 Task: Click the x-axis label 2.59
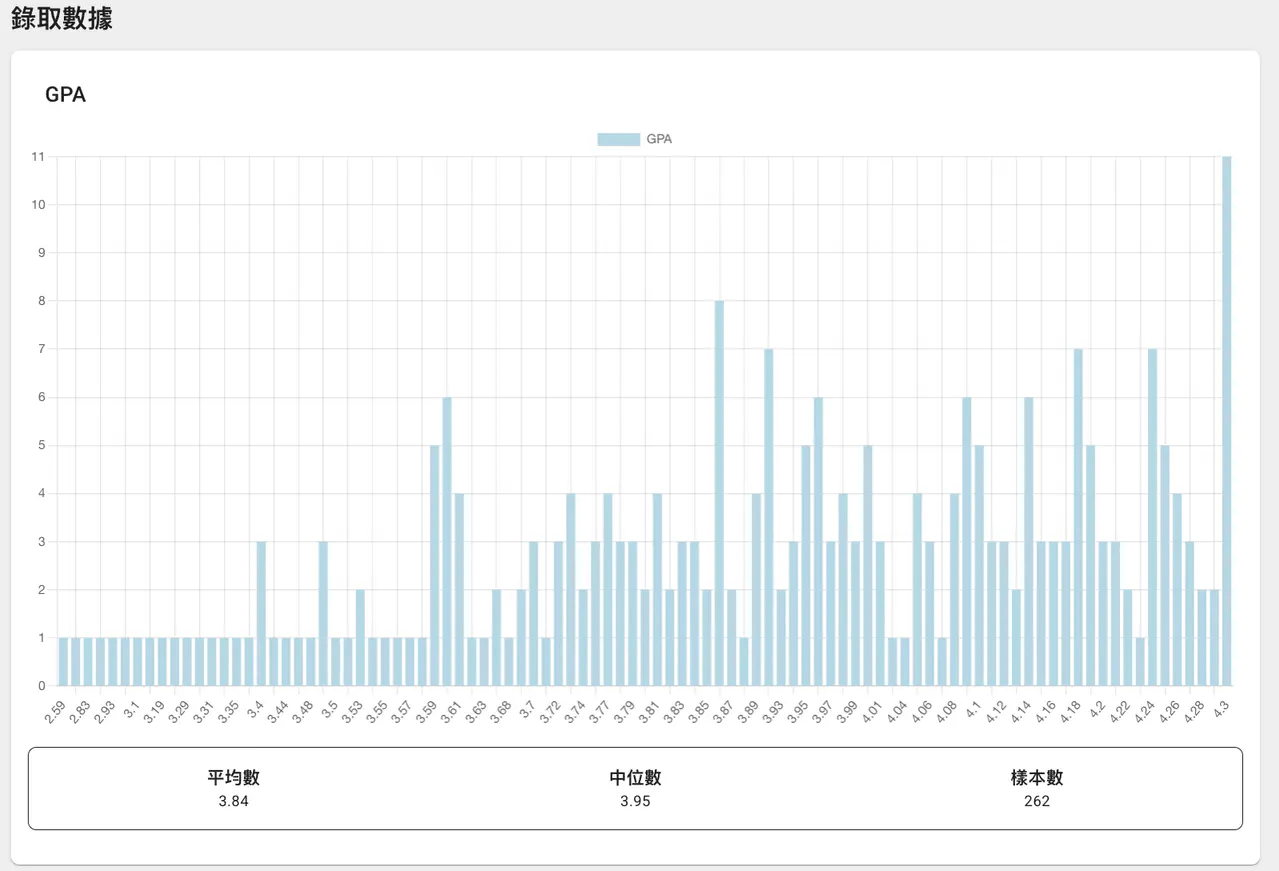(55, 711)
